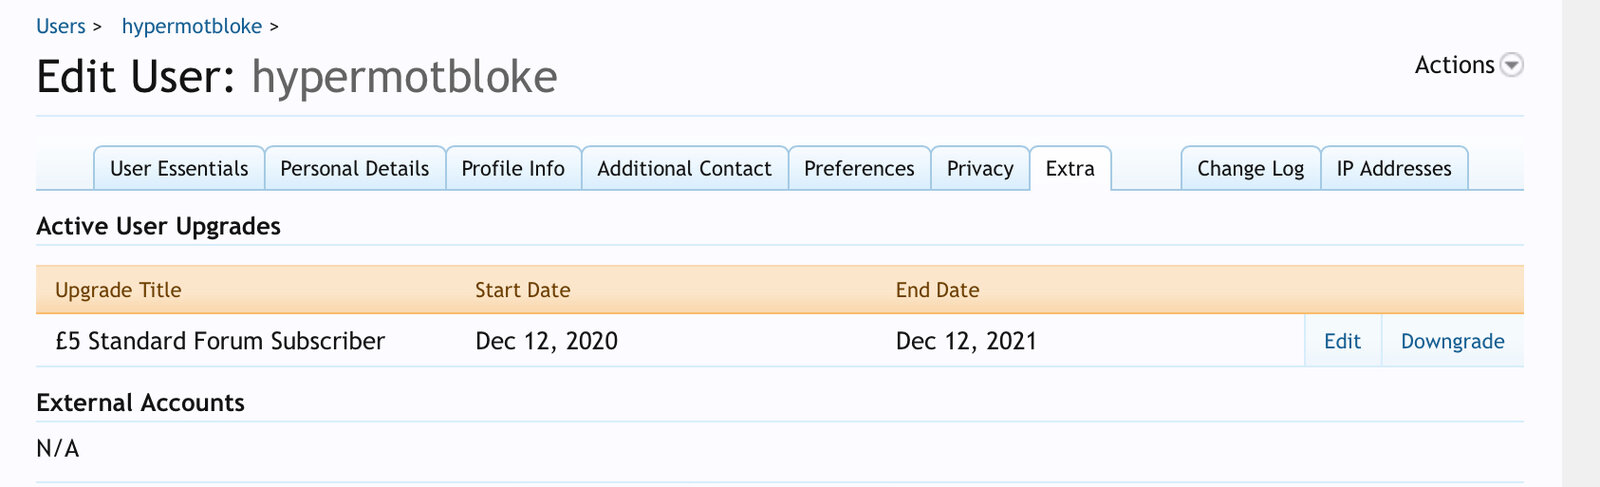Image resolution: width=1600 pixels, height=487 pixels.
Task: Go to Users breadcrumb link
Action: coord(61,26)
